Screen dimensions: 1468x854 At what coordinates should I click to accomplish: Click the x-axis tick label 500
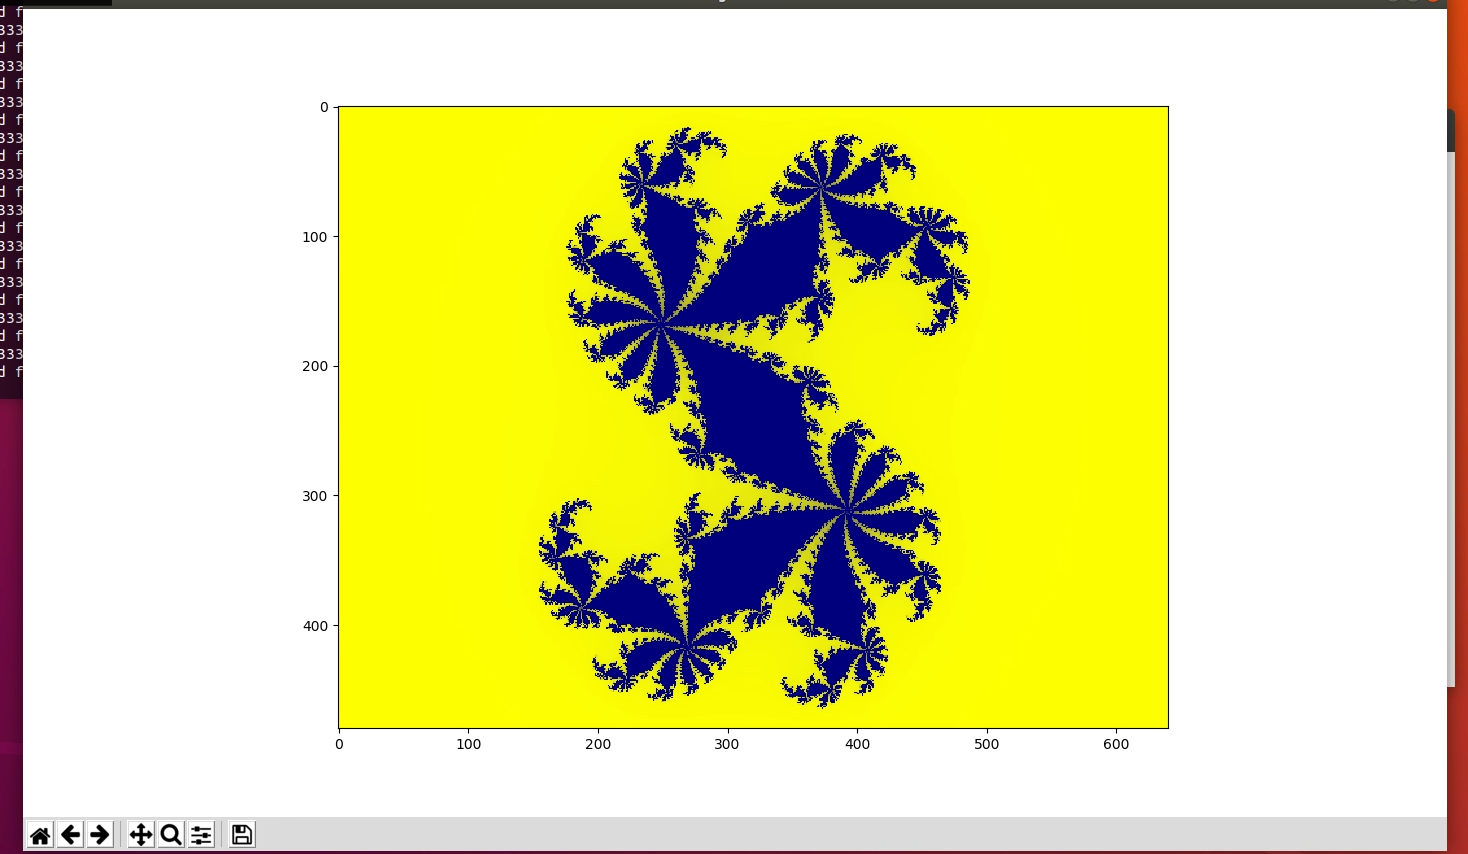point(986,744)
